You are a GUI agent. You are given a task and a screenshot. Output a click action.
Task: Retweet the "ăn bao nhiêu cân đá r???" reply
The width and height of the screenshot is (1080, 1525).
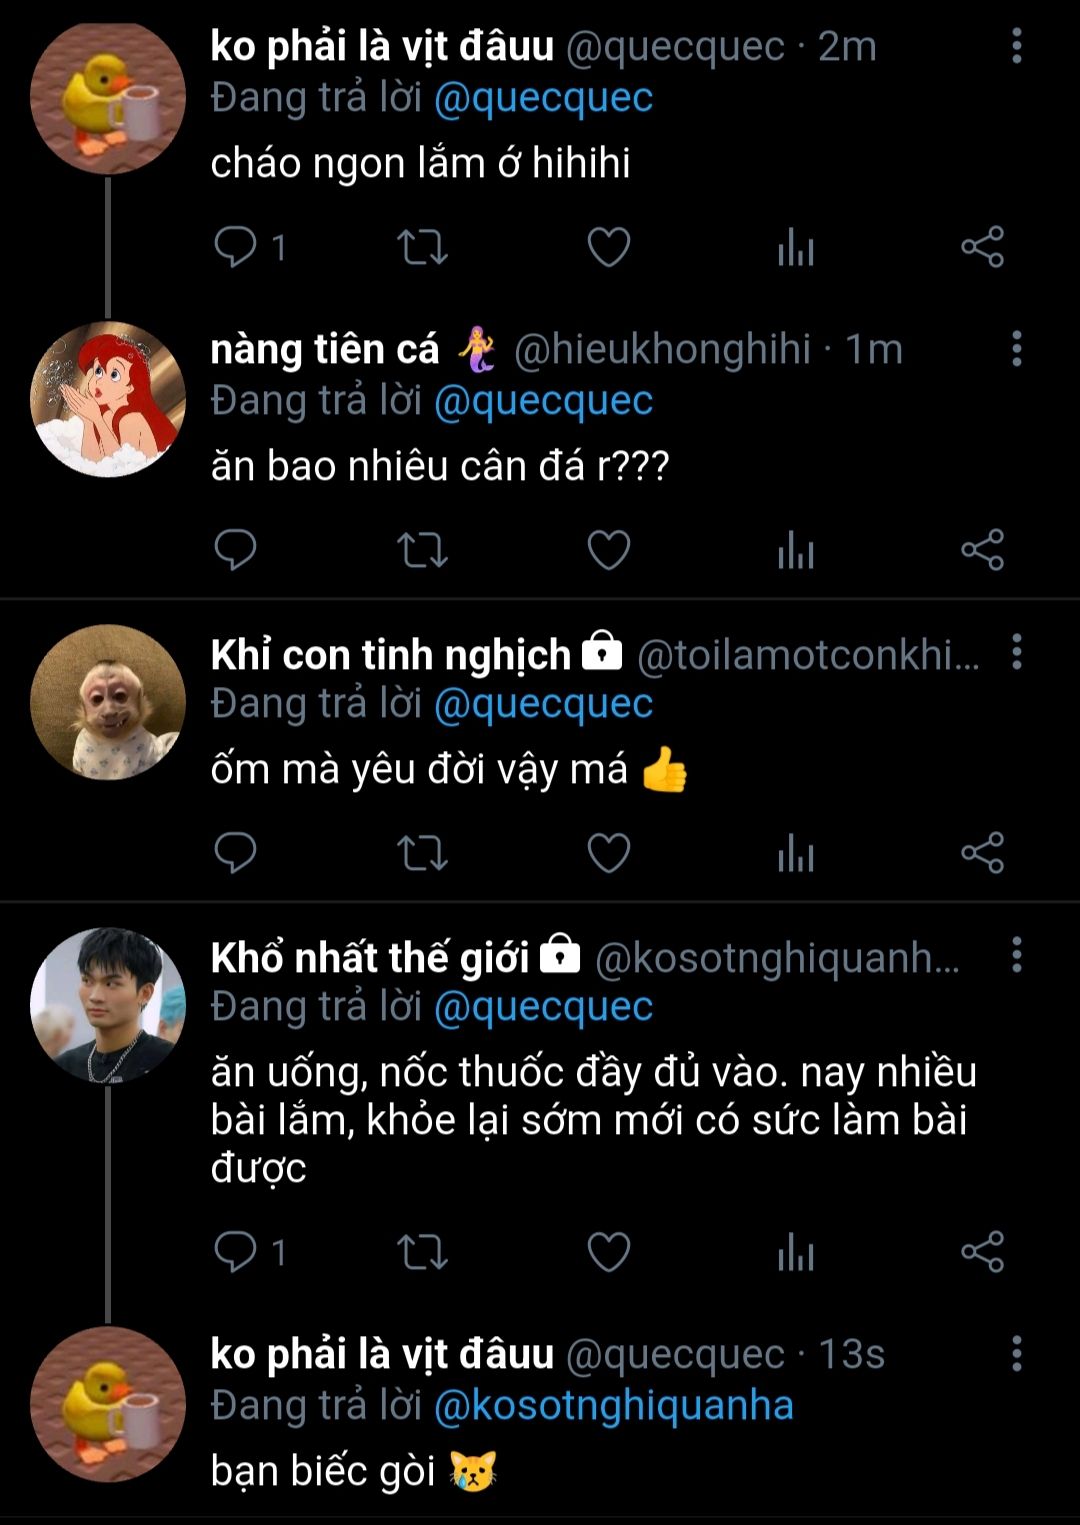(422, 550)
